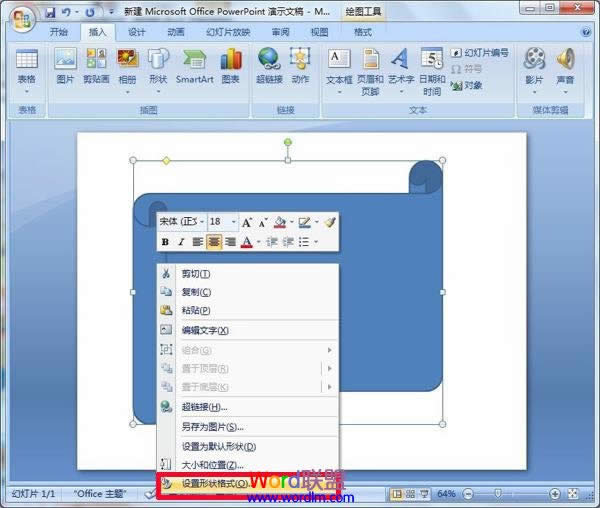The image size is (600, 508).
Task: Expand the 组合 (Group) submenu arrow
Action: click(x=329, y=350)
